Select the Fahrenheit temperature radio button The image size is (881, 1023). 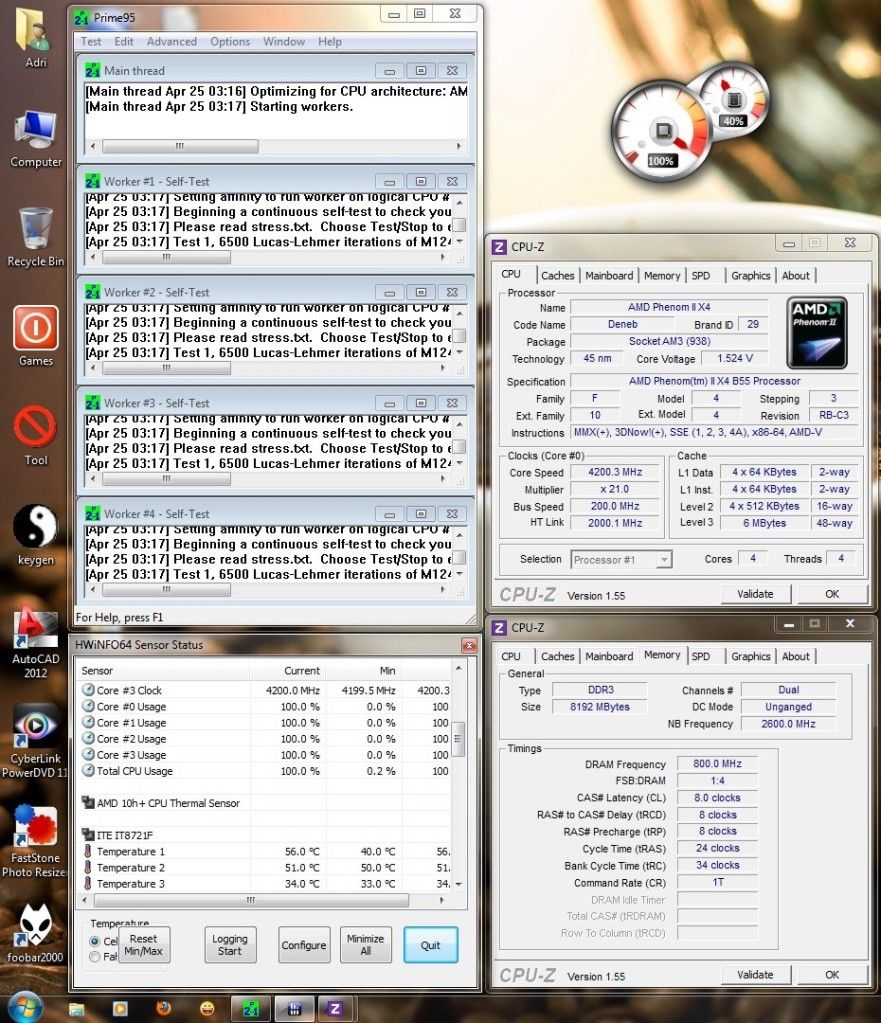coord(95,956)
